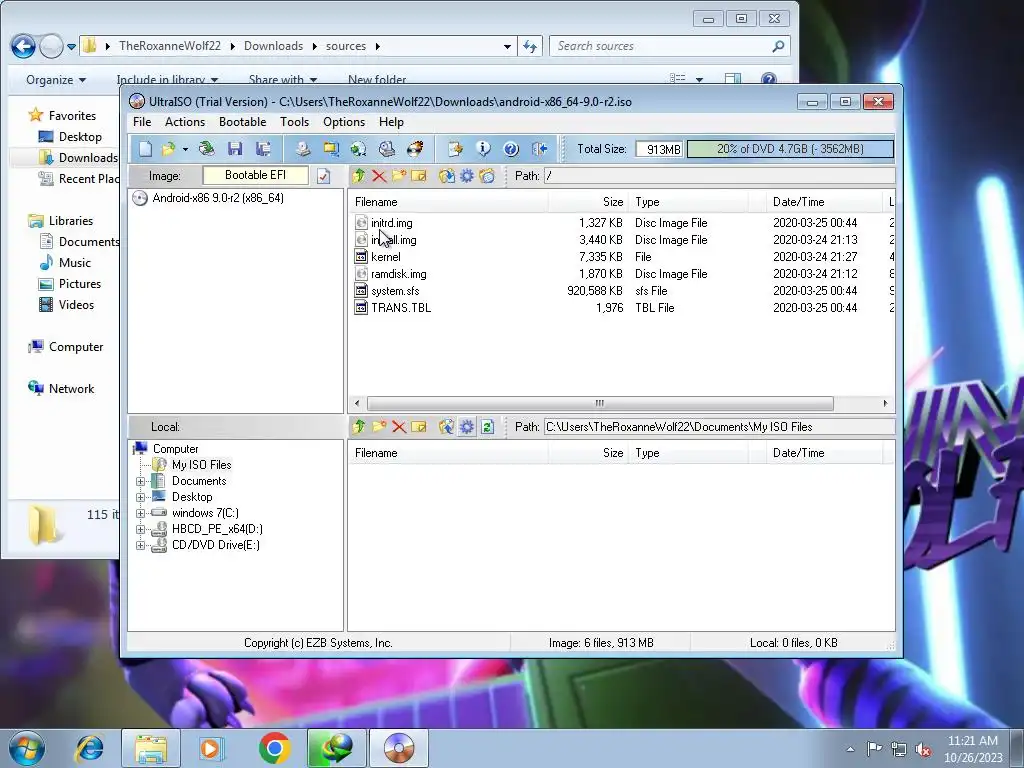Select the ramdisk.img file
The height and width of the screenshot is (768, 1024).
398,274
